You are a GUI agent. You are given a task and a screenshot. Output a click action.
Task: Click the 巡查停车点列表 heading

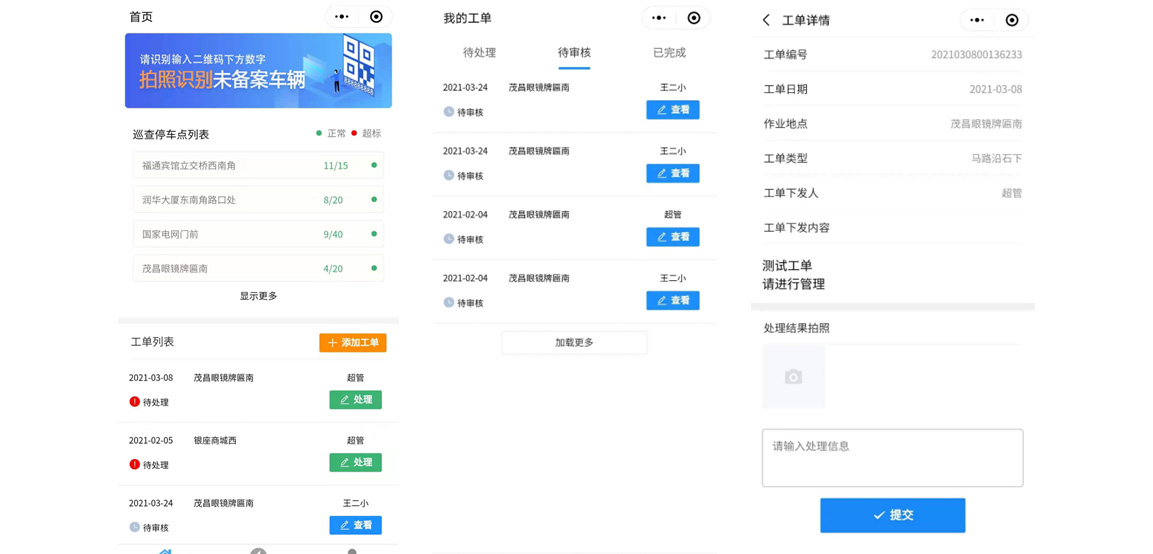pos(171,135)
